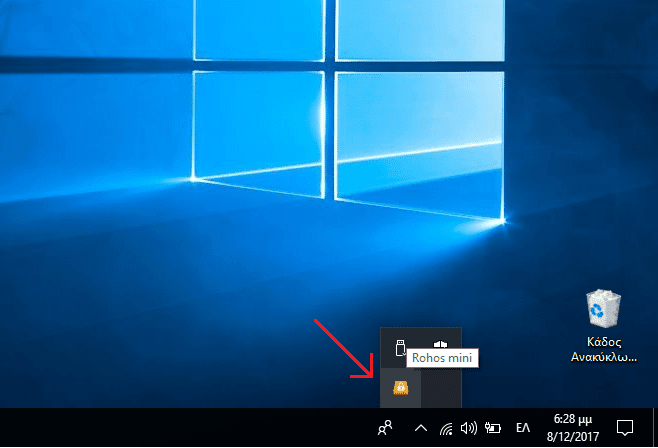Select the Recycle Bin desktop icon
658x448 pixels.
click(603, 326)
